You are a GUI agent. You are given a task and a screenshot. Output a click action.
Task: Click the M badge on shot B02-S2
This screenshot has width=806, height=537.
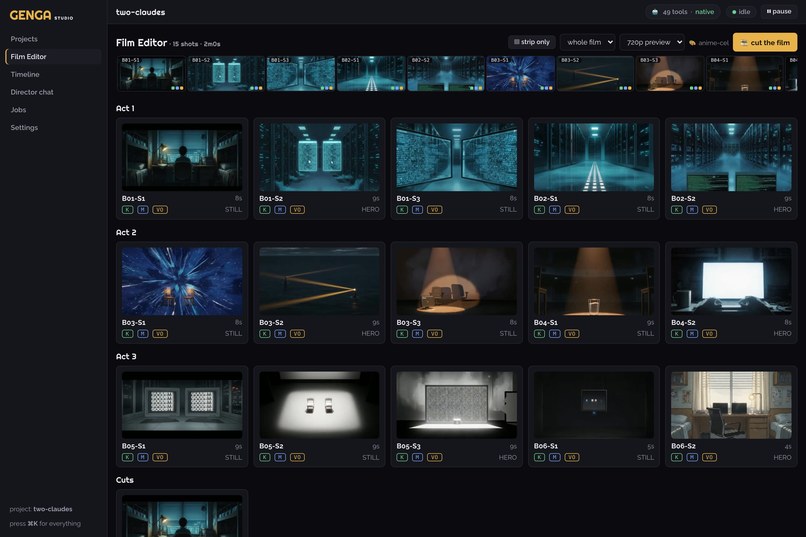click(x=692, y=210)
